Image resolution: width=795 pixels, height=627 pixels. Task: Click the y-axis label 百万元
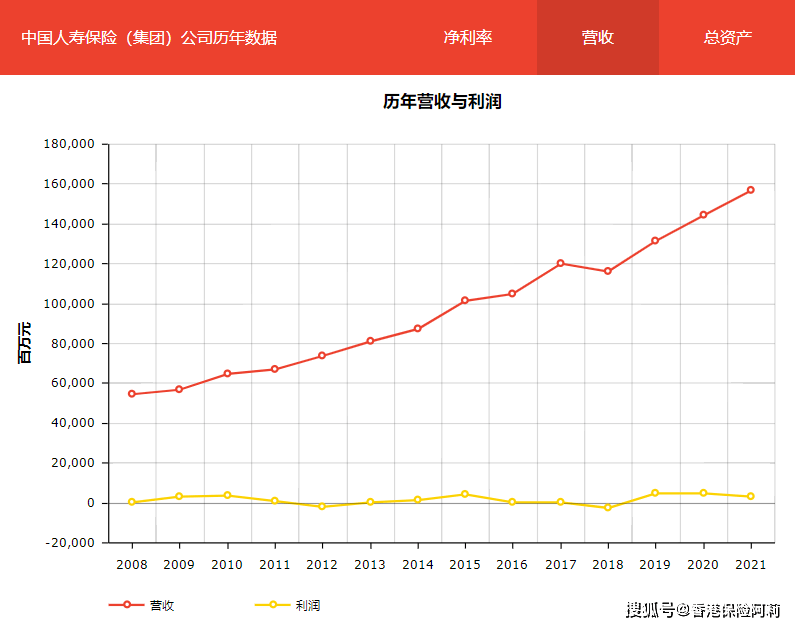[24, 343]
